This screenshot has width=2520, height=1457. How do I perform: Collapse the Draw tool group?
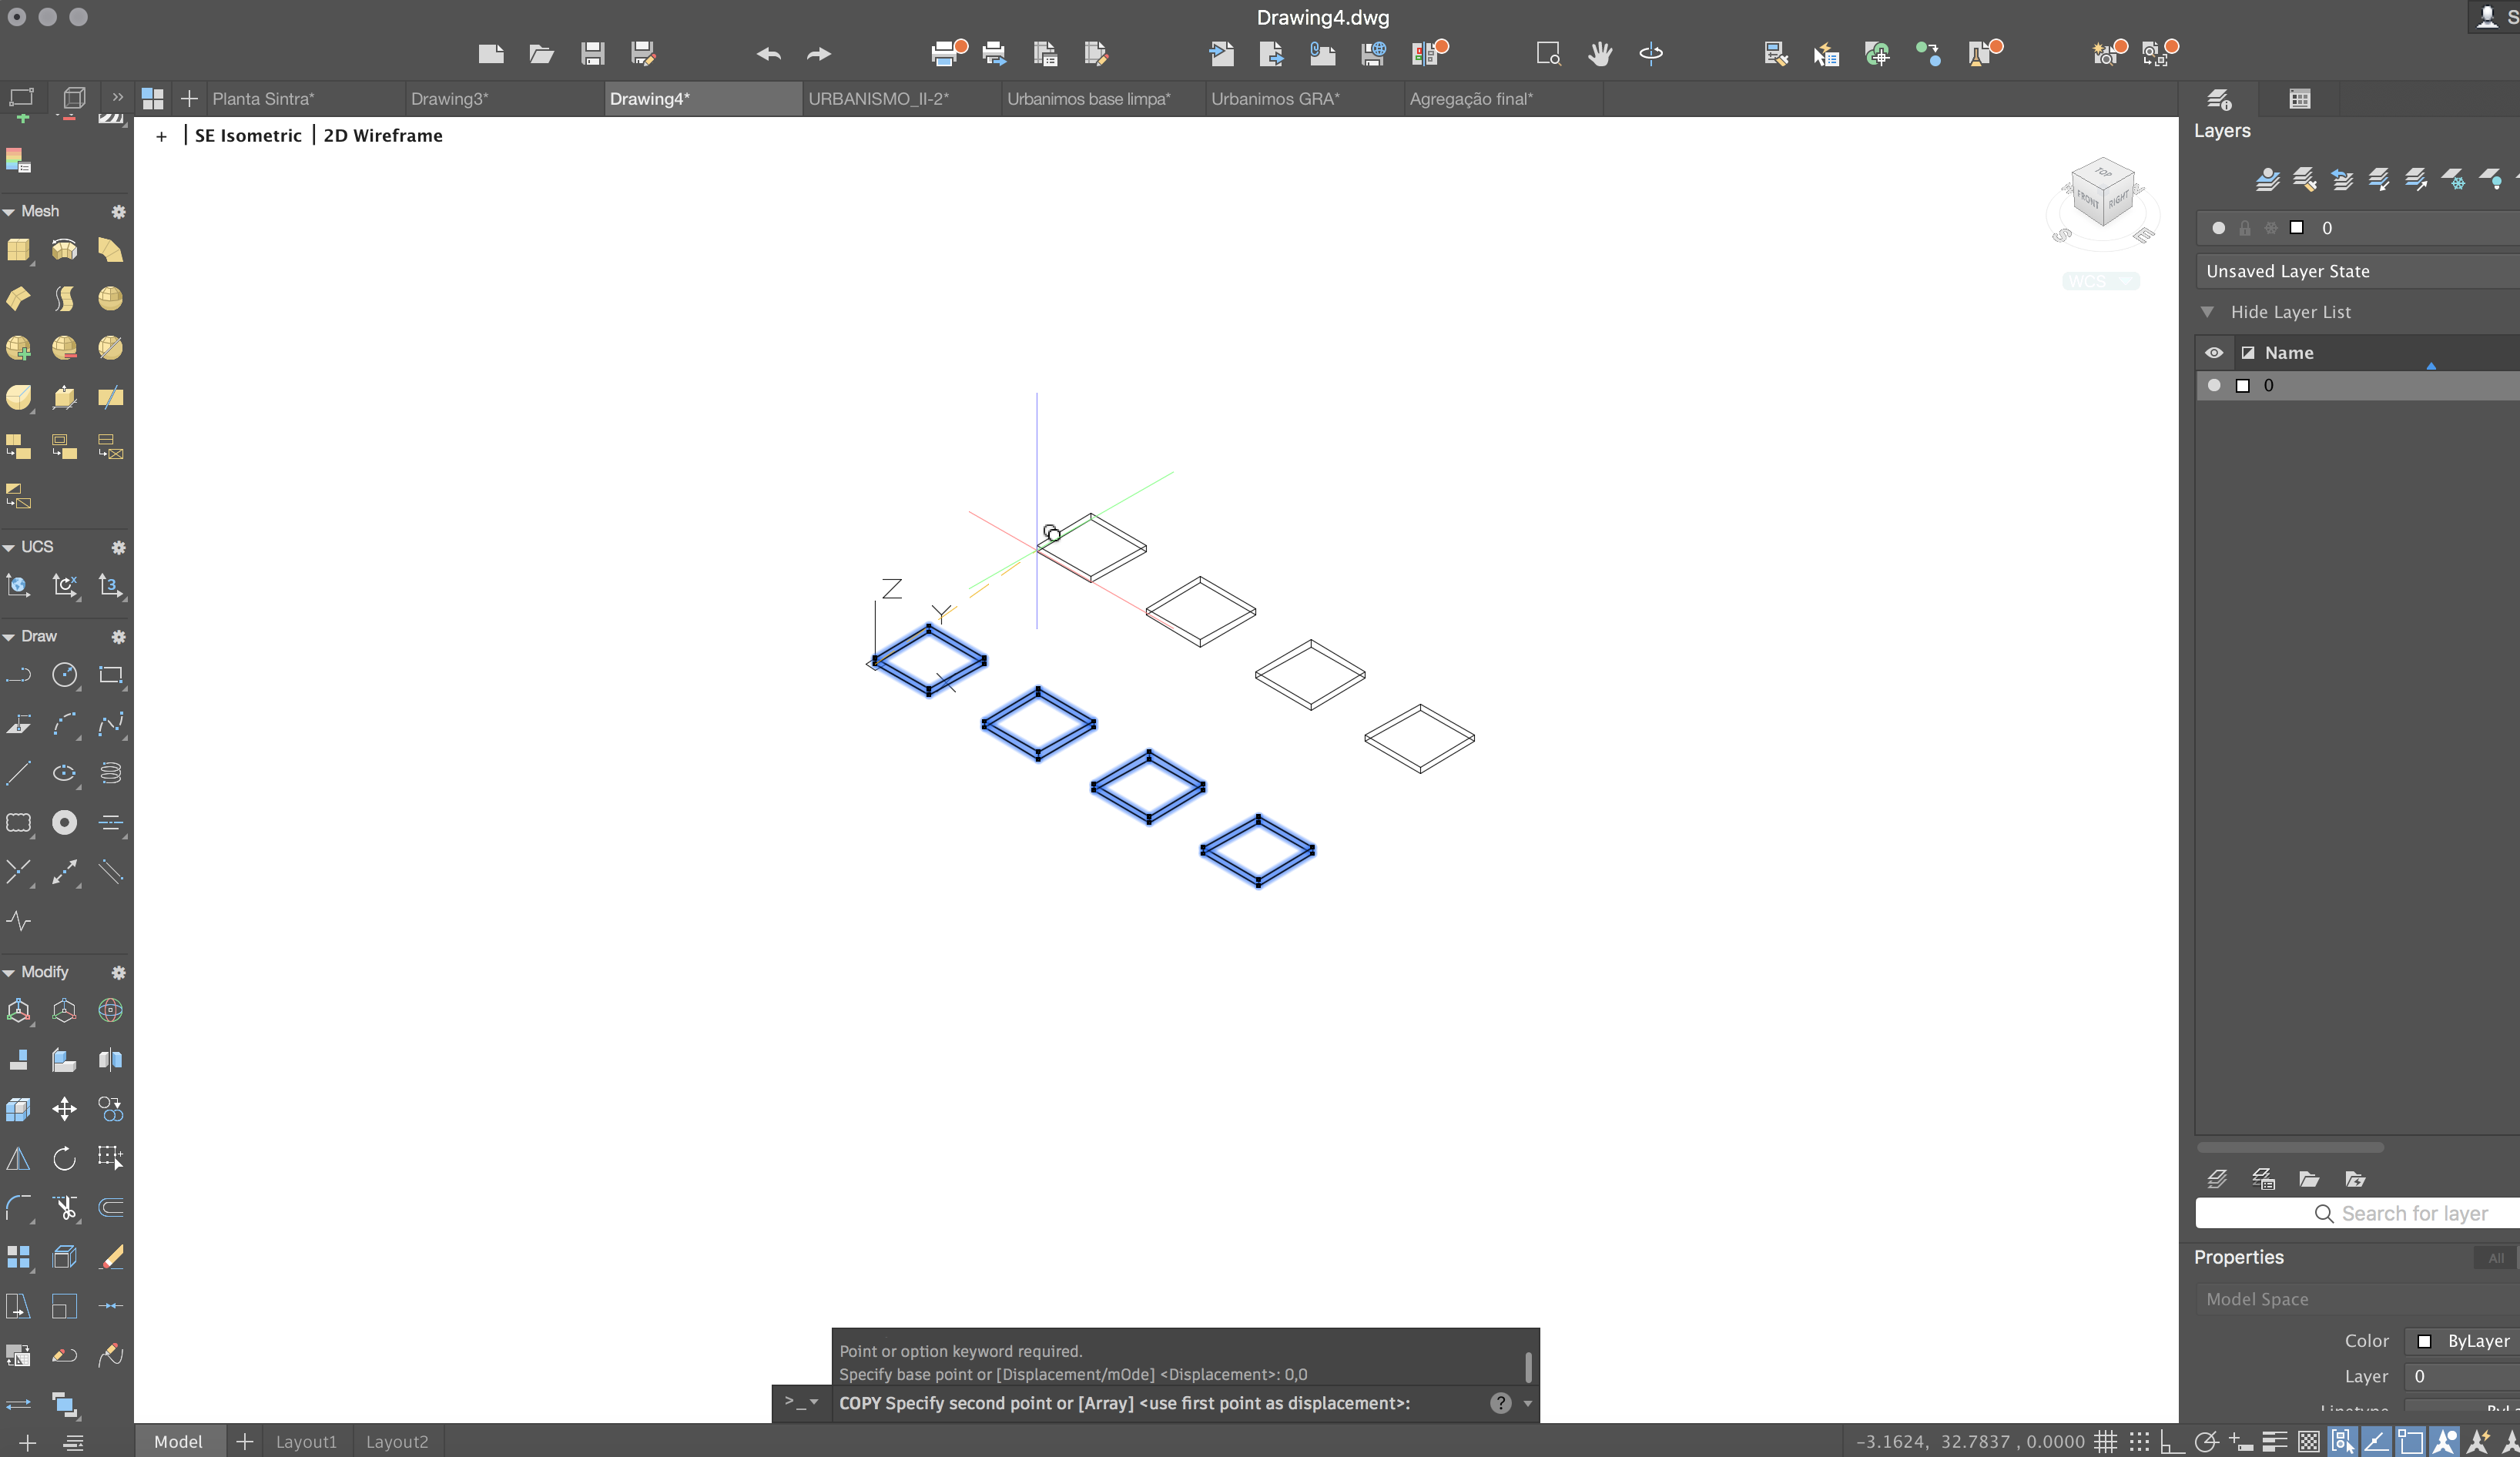pyautogui.click(x=9, y=637)
